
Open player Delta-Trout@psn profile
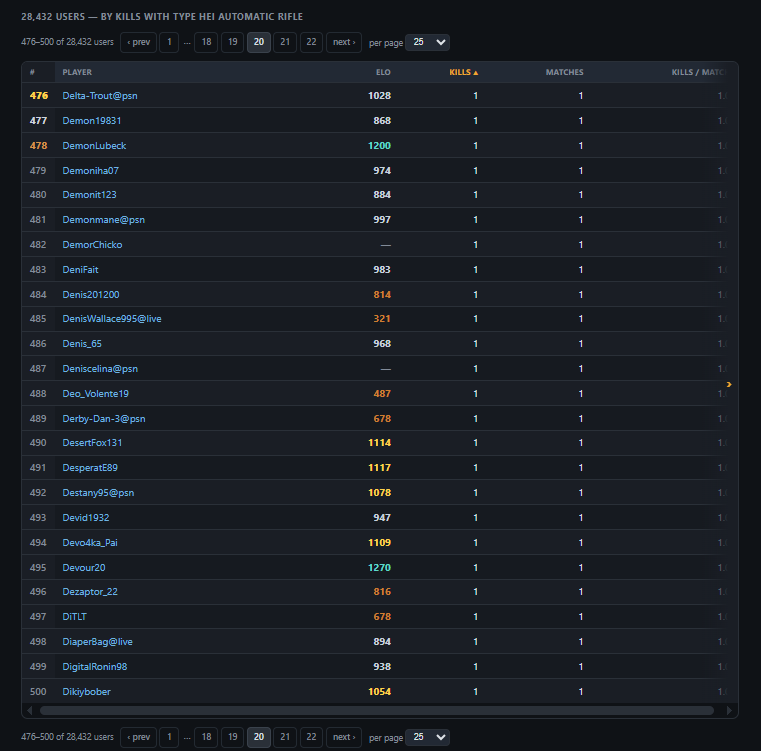pos(100,96)
